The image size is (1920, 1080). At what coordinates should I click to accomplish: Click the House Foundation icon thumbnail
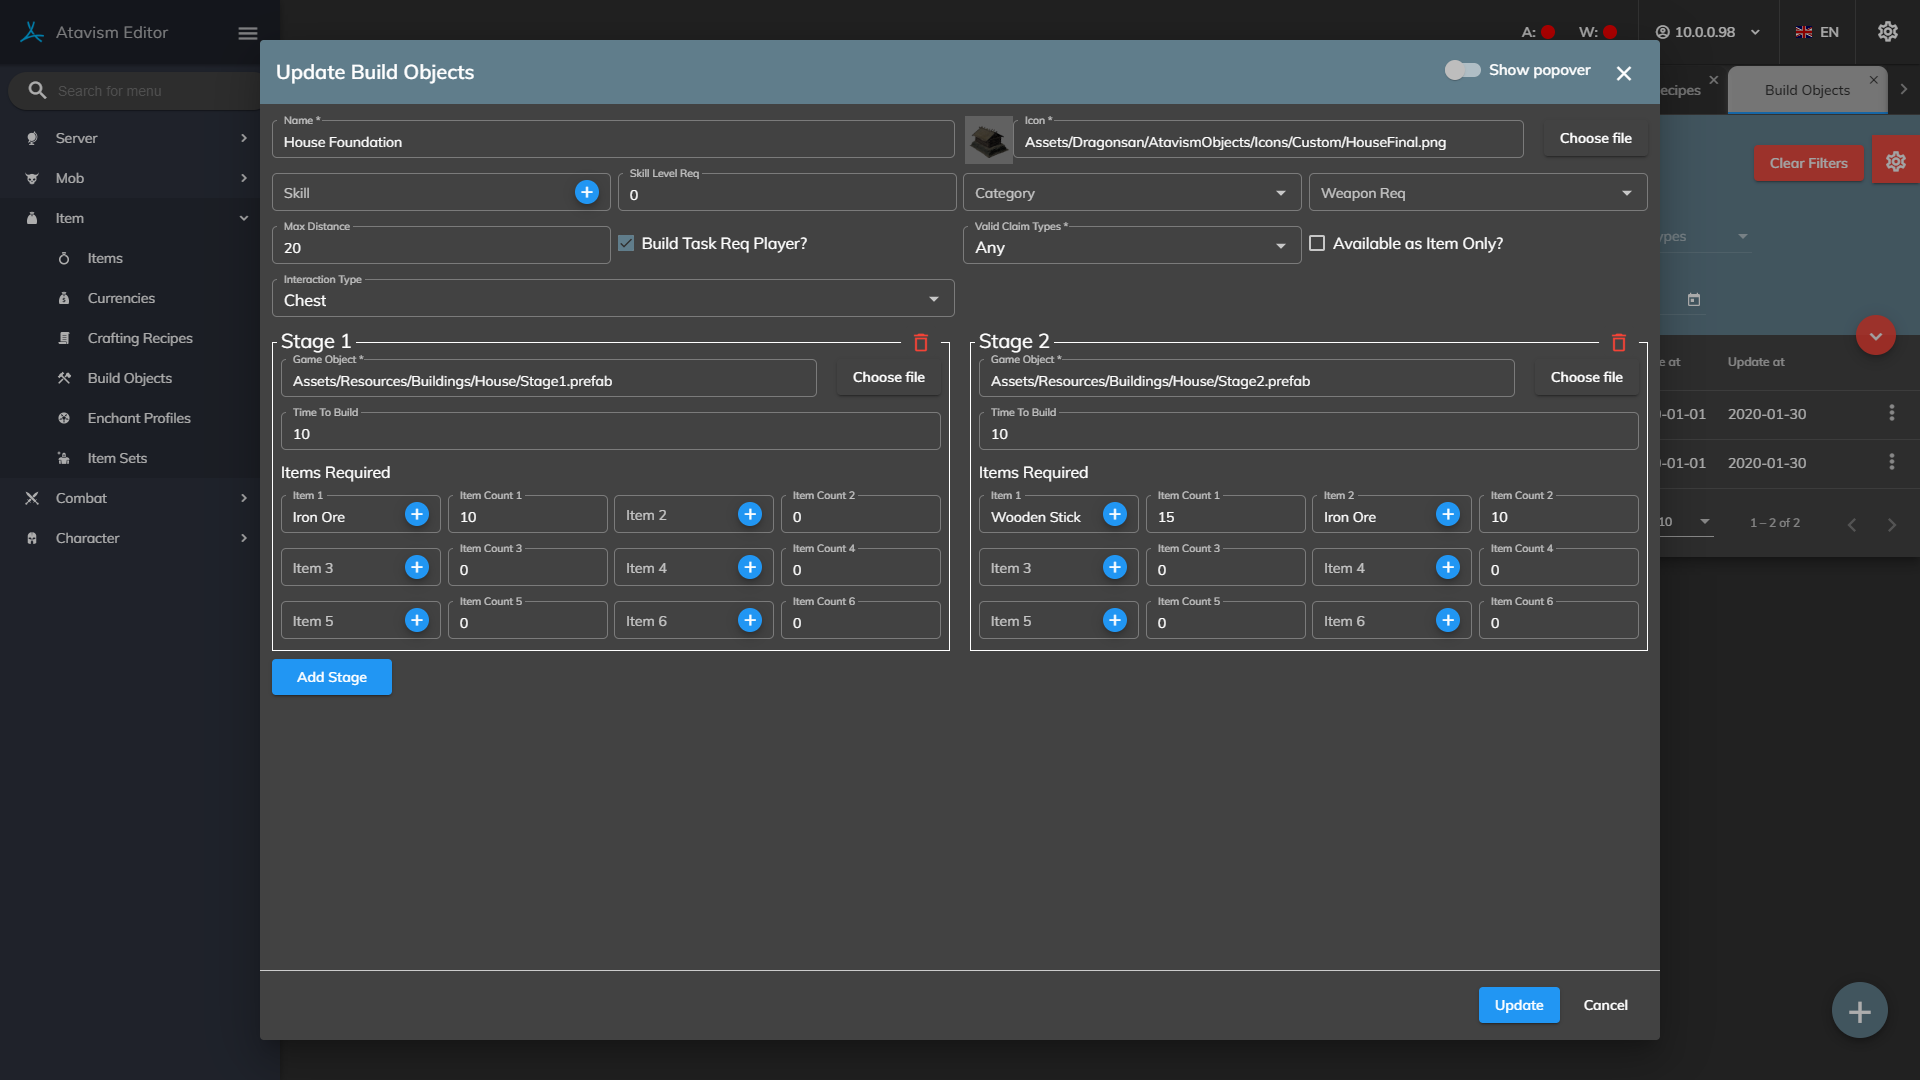click(x=989, y=140)
